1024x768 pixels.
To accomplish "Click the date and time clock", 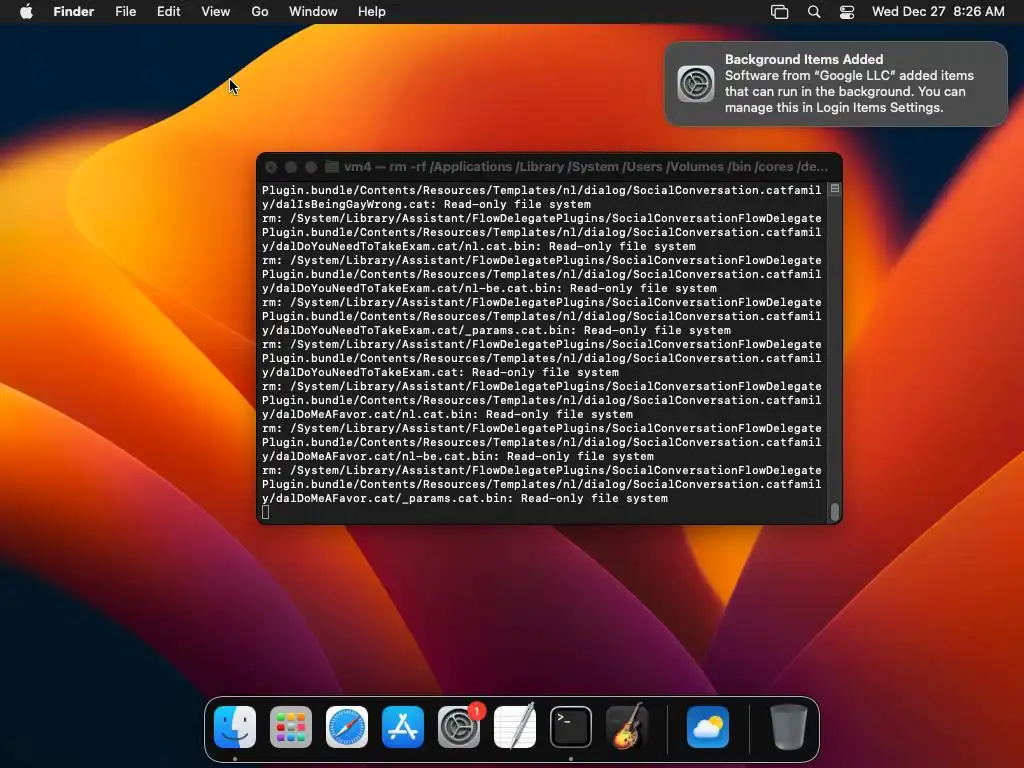I will click(938, 12).
